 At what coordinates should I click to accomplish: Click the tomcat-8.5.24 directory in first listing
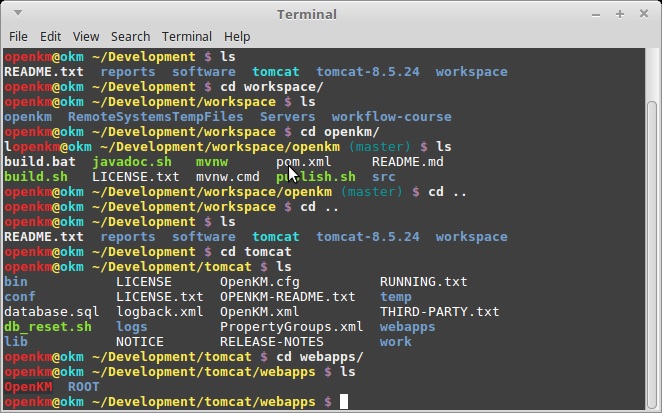(x=368, y=72)
